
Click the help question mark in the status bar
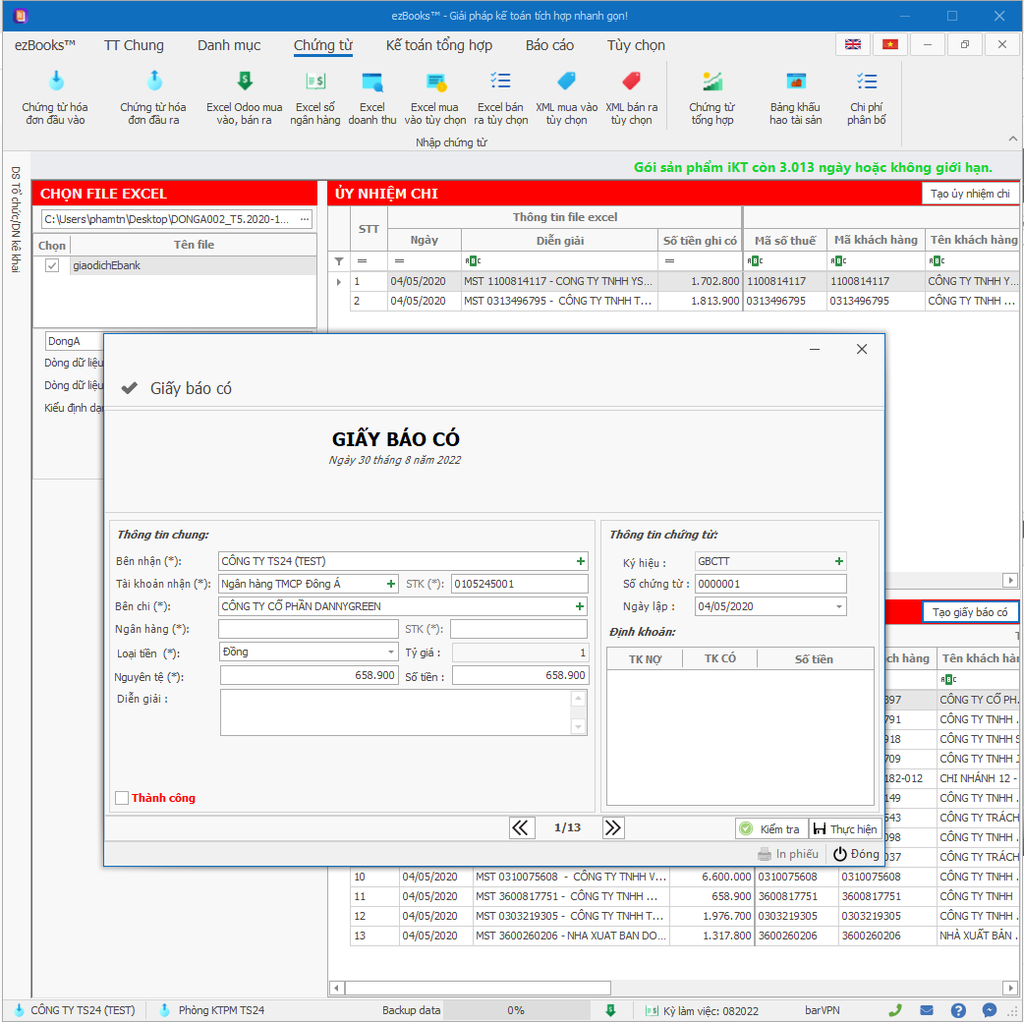coord(958,1010)
